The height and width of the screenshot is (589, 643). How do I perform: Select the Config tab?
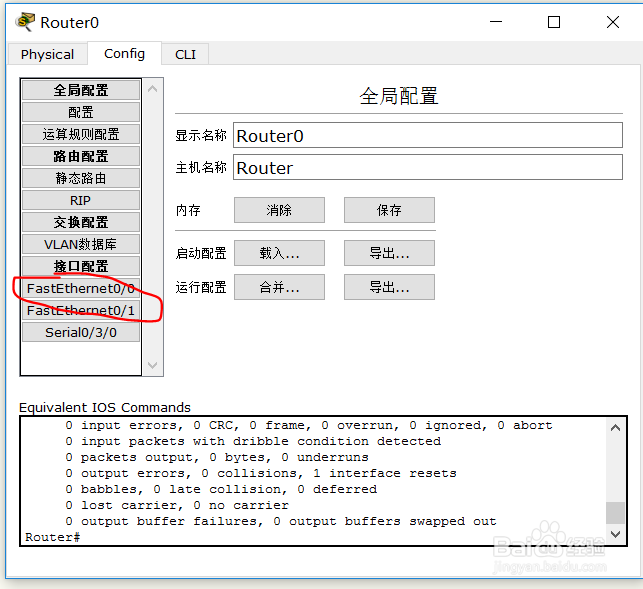pos(124,53)
